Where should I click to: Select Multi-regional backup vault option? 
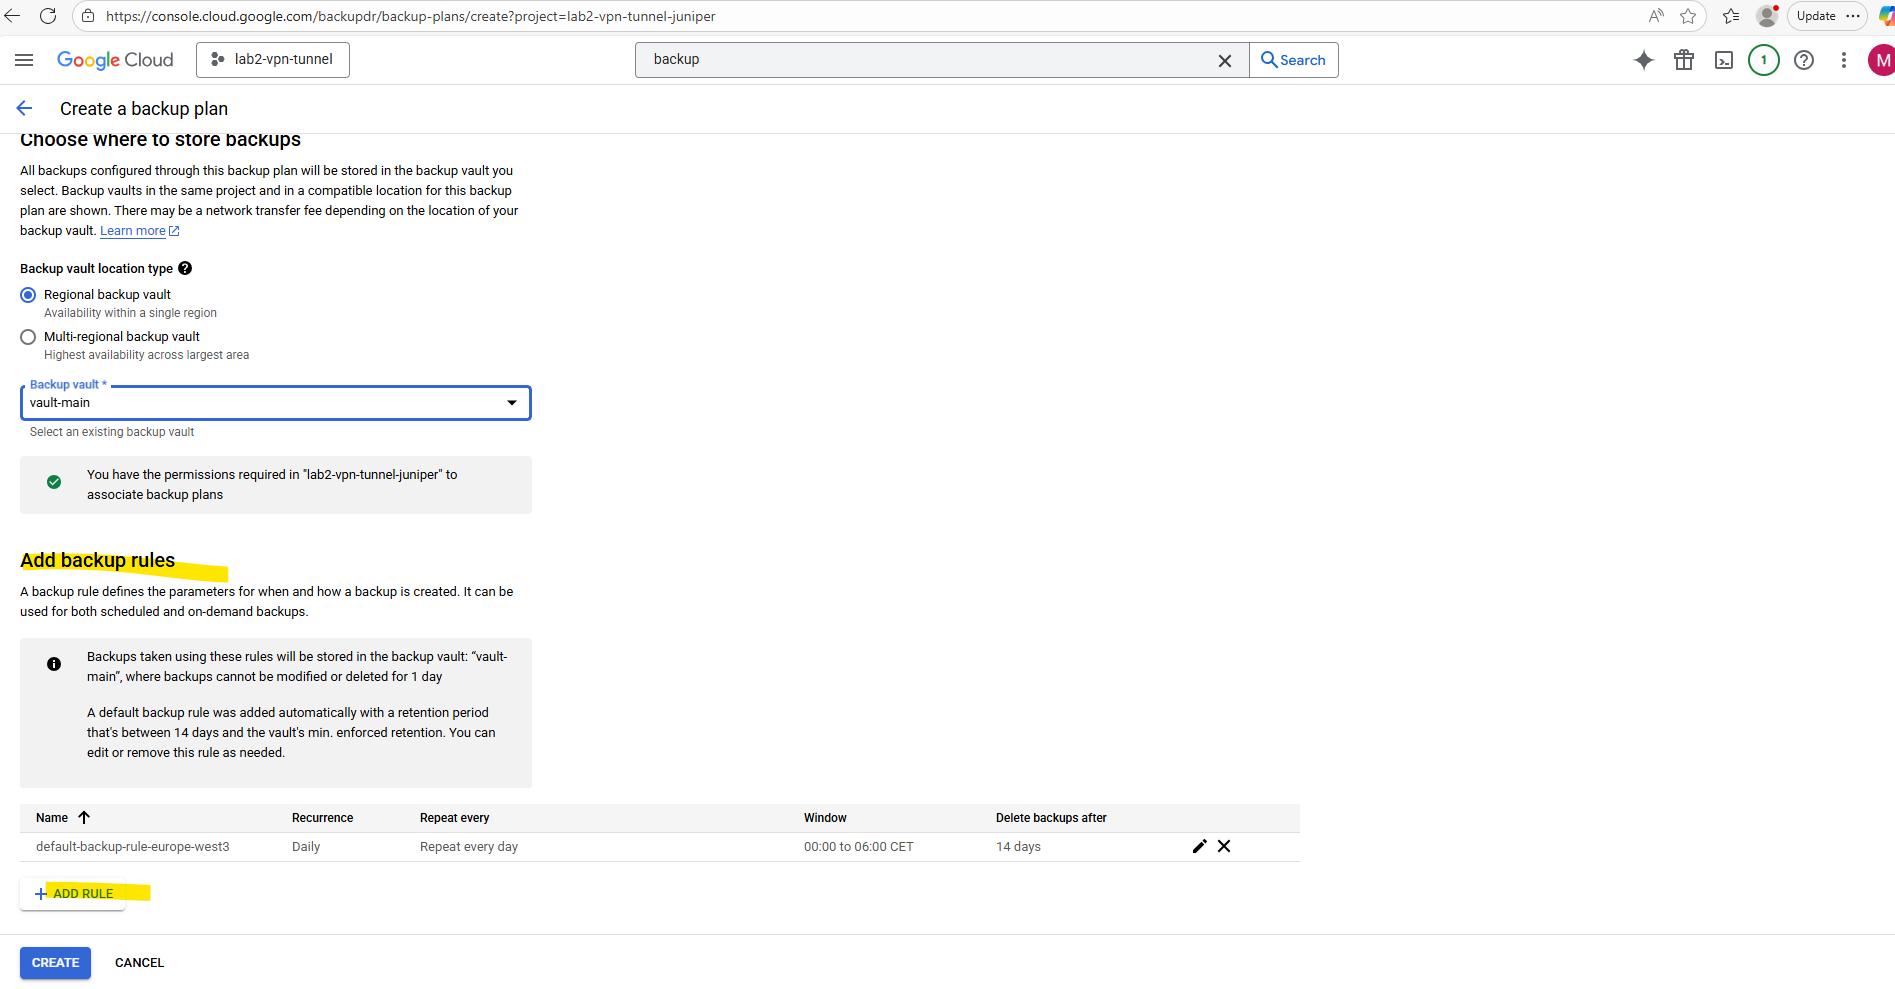tap(28, 337)
